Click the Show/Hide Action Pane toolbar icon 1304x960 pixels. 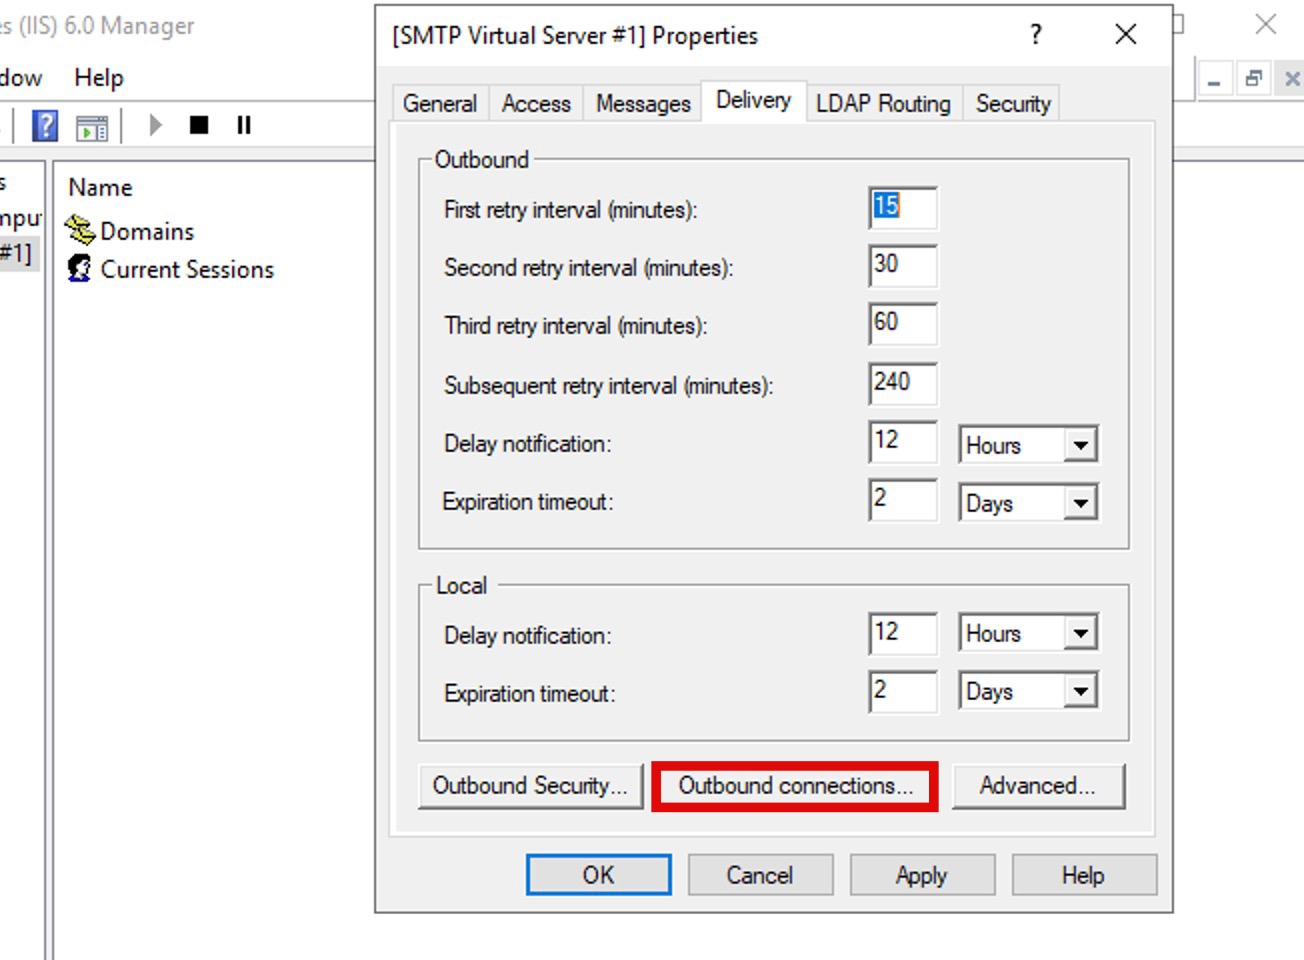[92, 127]
